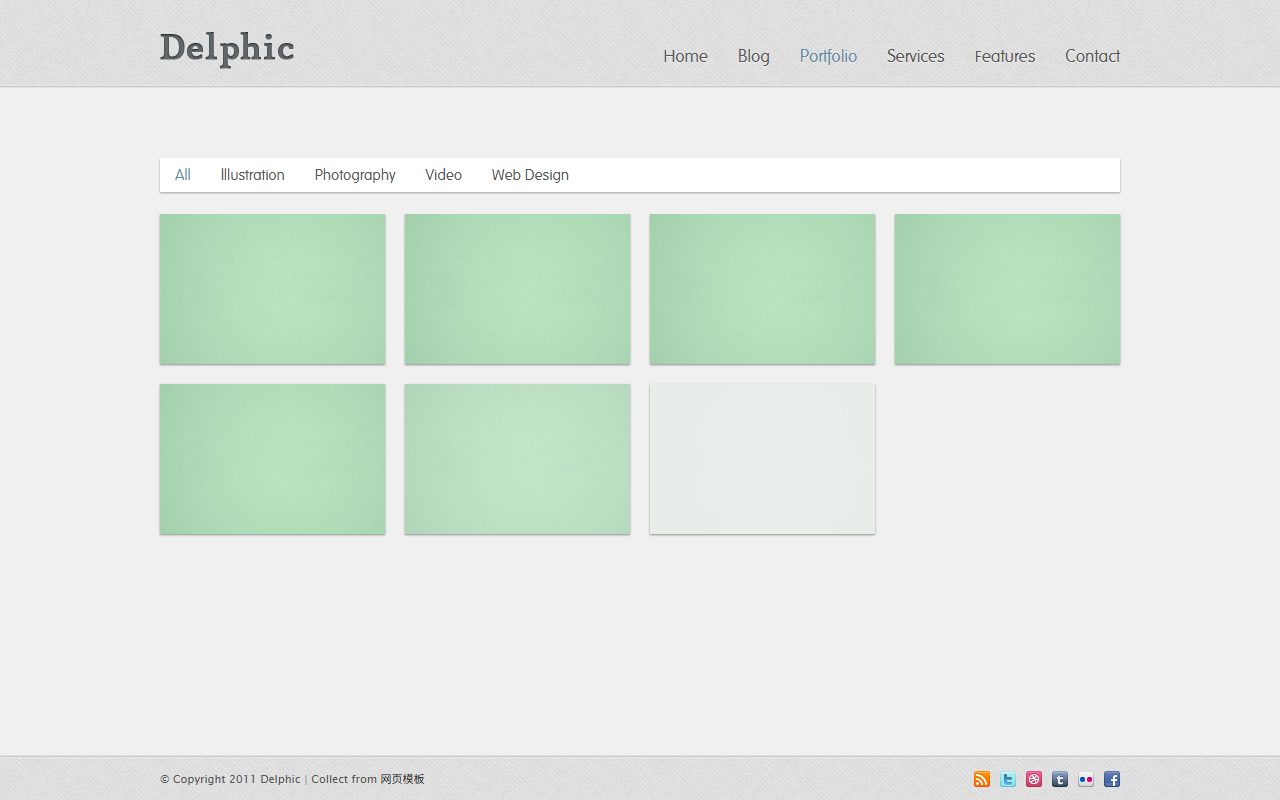Click the Facebook icon in footer
Screen dimensions: 1280x800
1112,779
